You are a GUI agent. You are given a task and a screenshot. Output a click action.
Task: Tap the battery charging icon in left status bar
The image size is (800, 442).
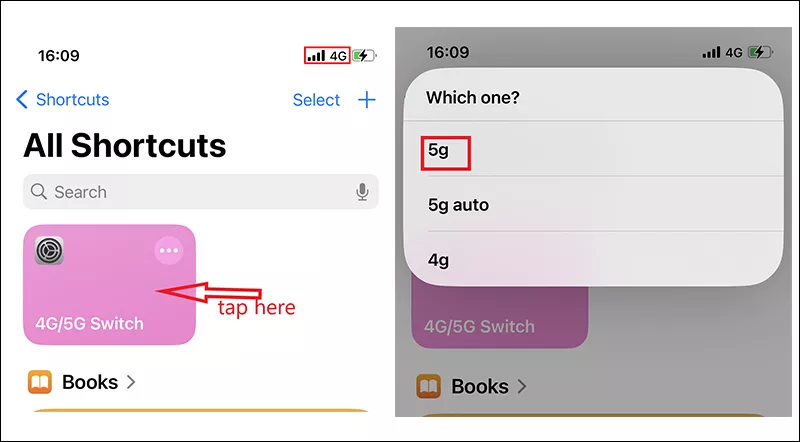pyautogui.click(x=364, y=56)
